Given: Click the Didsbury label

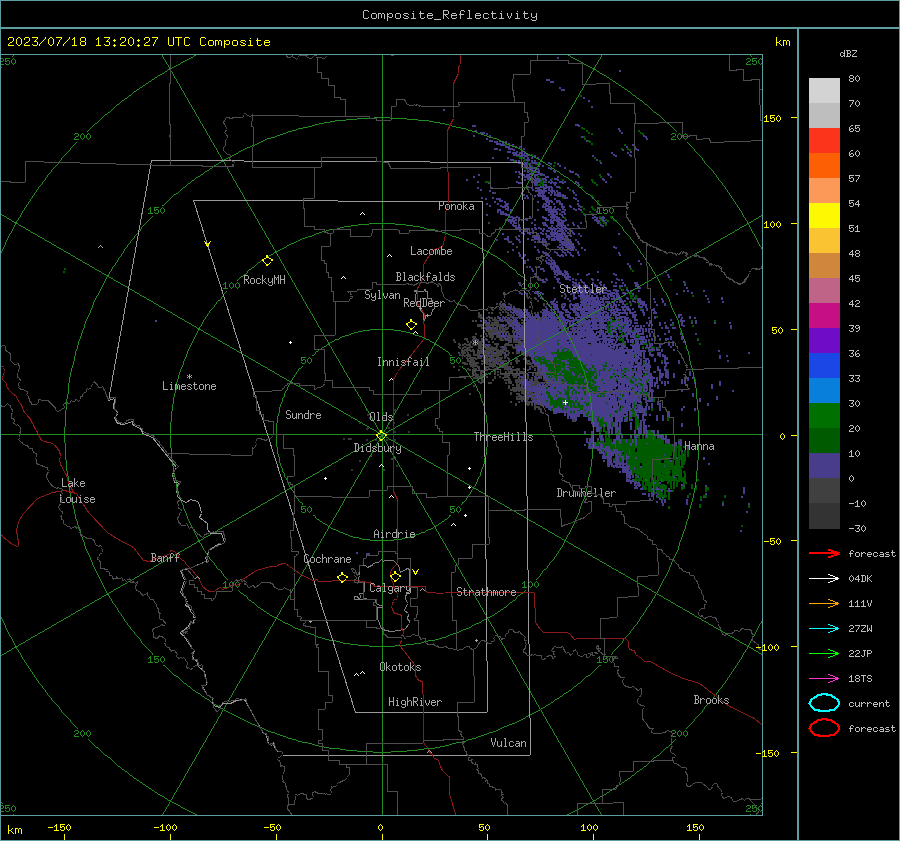Looking at the screenshot, I should [x=377, y=448].
